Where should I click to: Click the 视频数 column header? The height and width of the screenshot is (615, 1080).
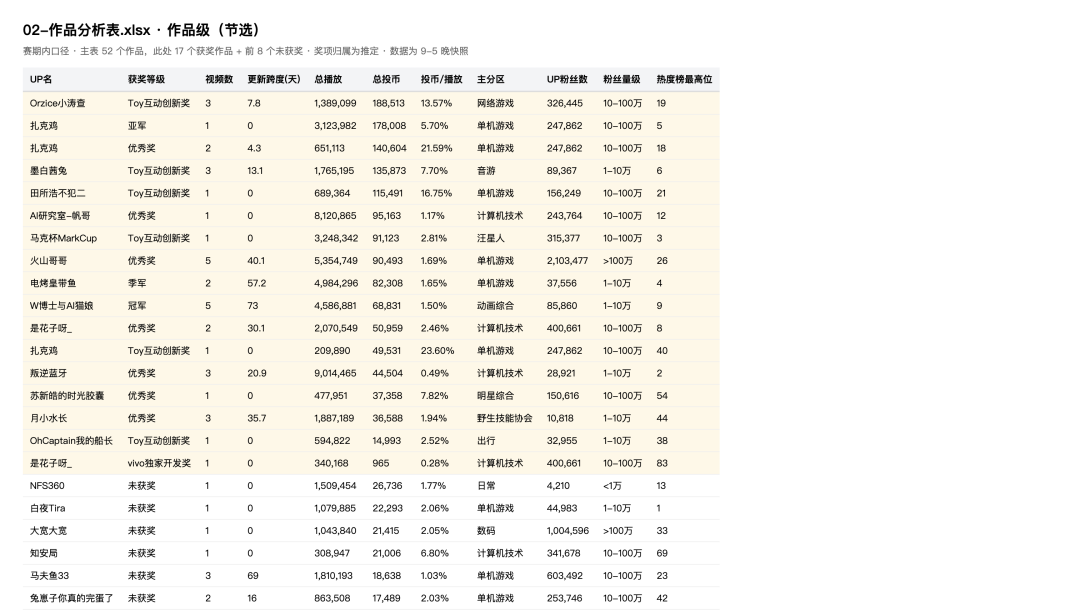click(x=219, y=79)
